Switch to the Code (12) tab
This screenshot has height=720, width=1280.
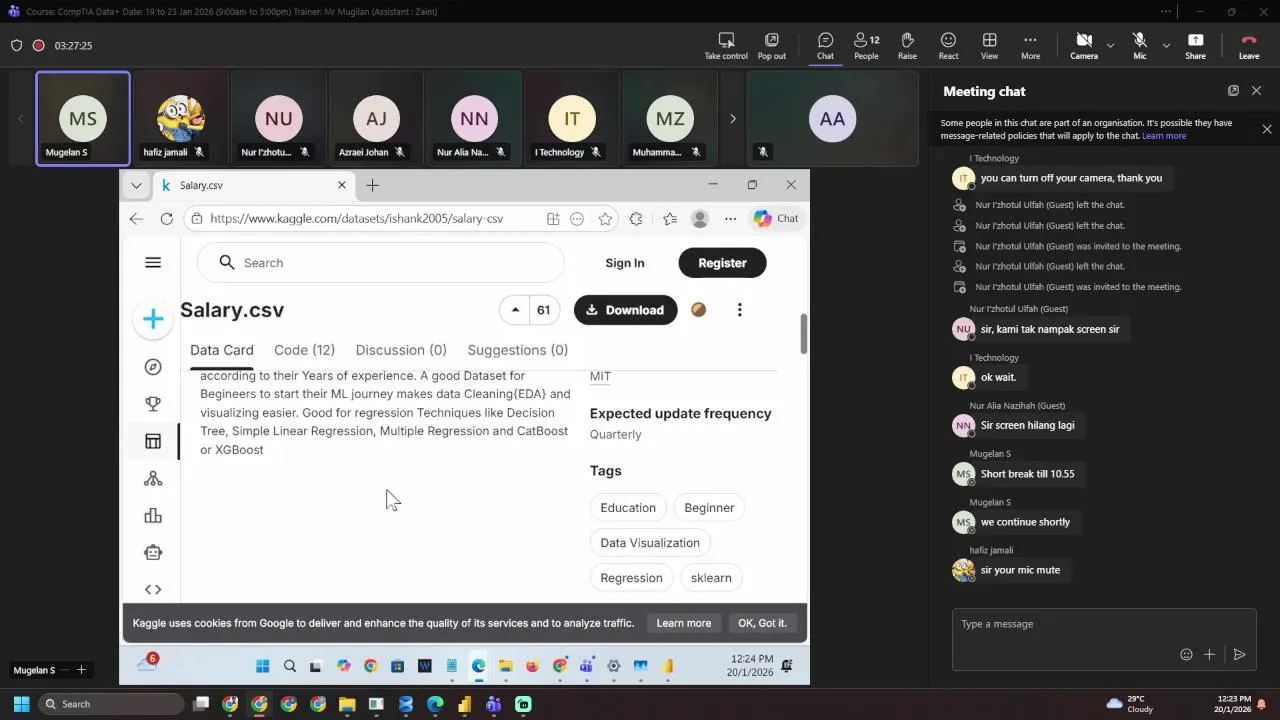pos(304,350)
